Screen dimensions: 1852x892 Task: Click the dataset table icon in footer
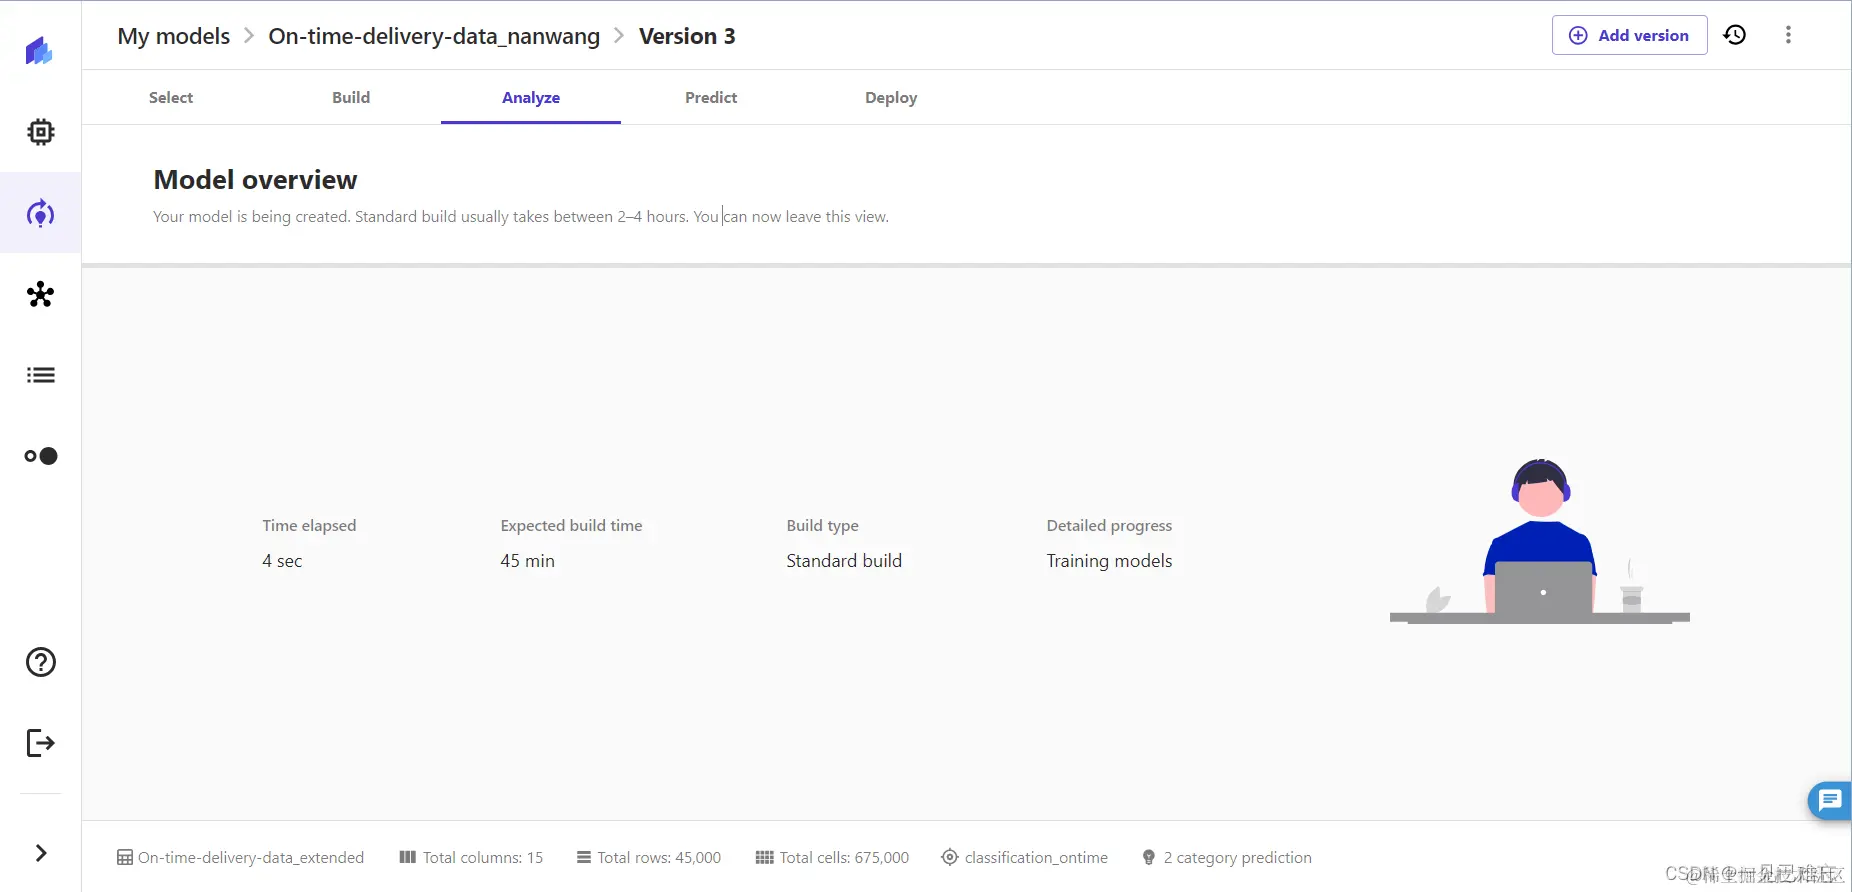125,857
